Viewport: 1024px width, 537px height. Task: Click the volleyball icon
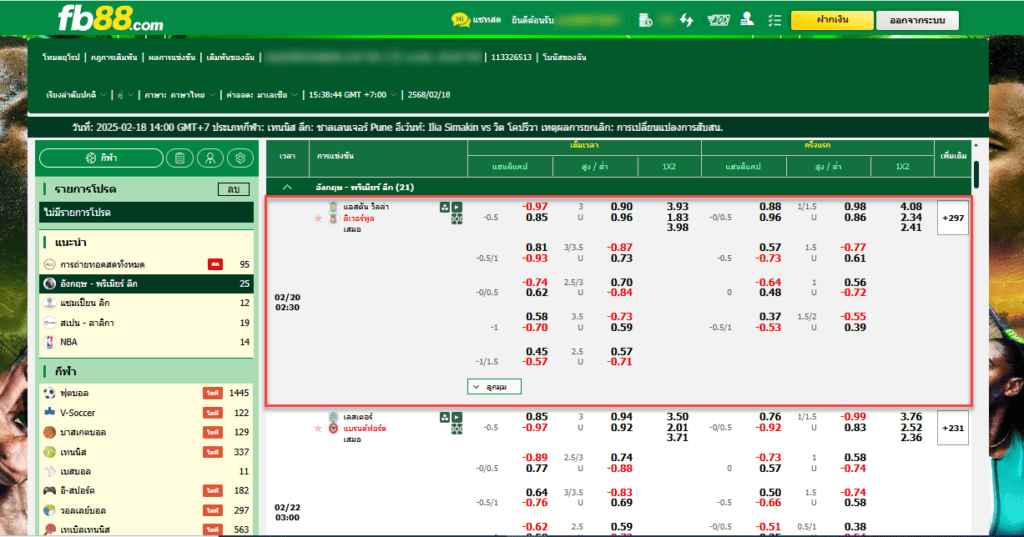[49, 510]
